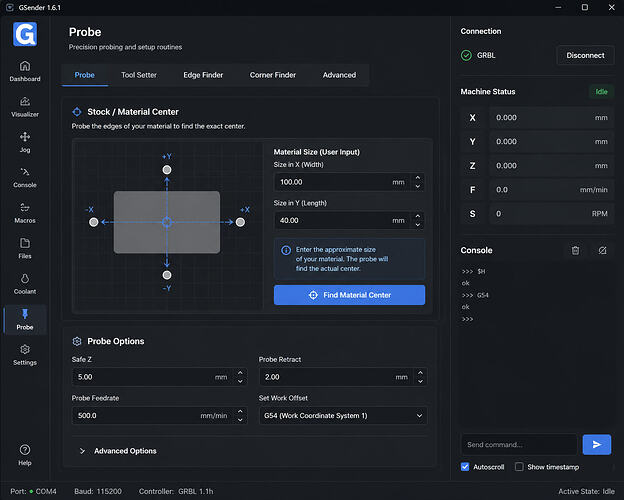The height and width of the screenshot is (500, 624).
Task: Click the S spindle RPM readout
Action: 551,214
